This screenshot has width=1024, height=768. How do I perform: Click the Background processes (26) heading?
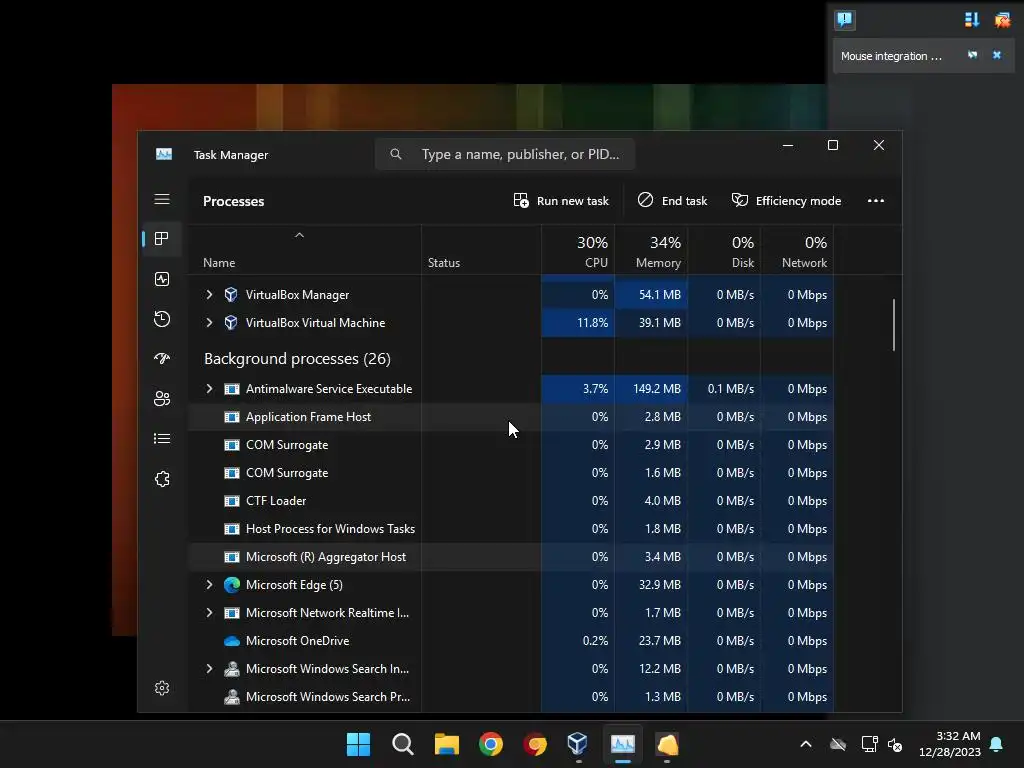point(297,359)
